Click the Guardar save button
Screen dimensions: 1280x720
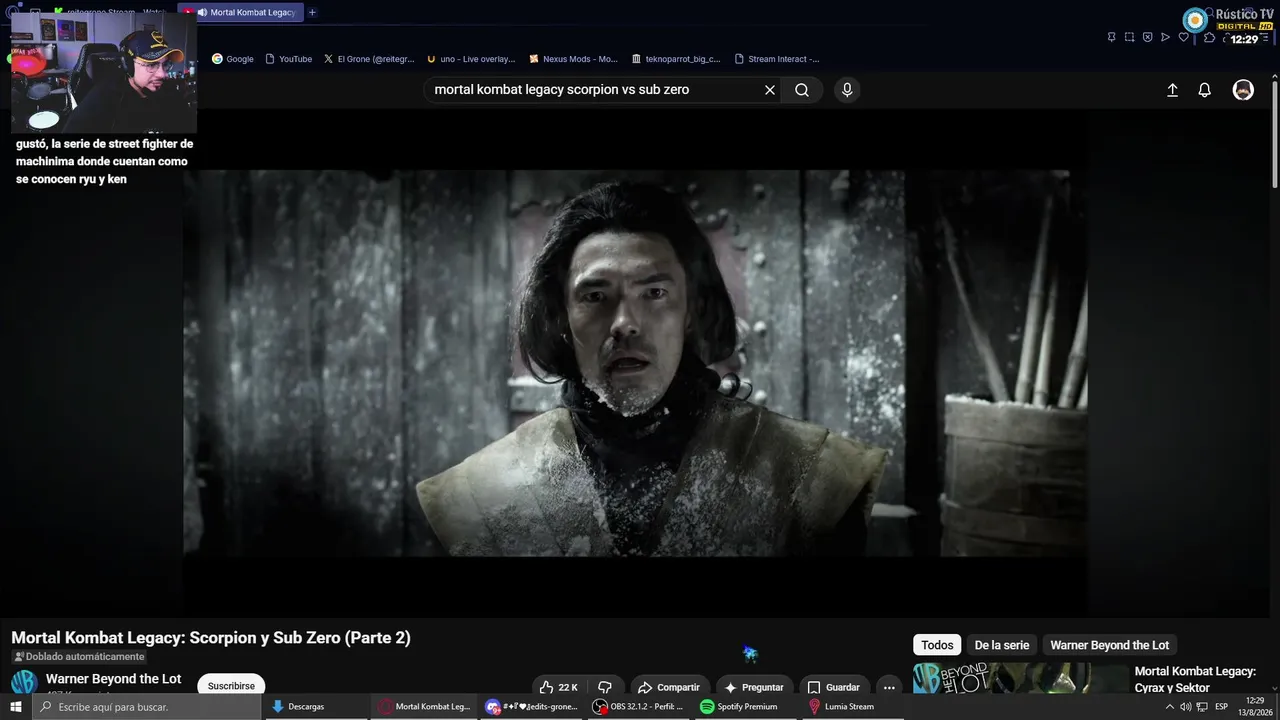(x=834, y=687)
